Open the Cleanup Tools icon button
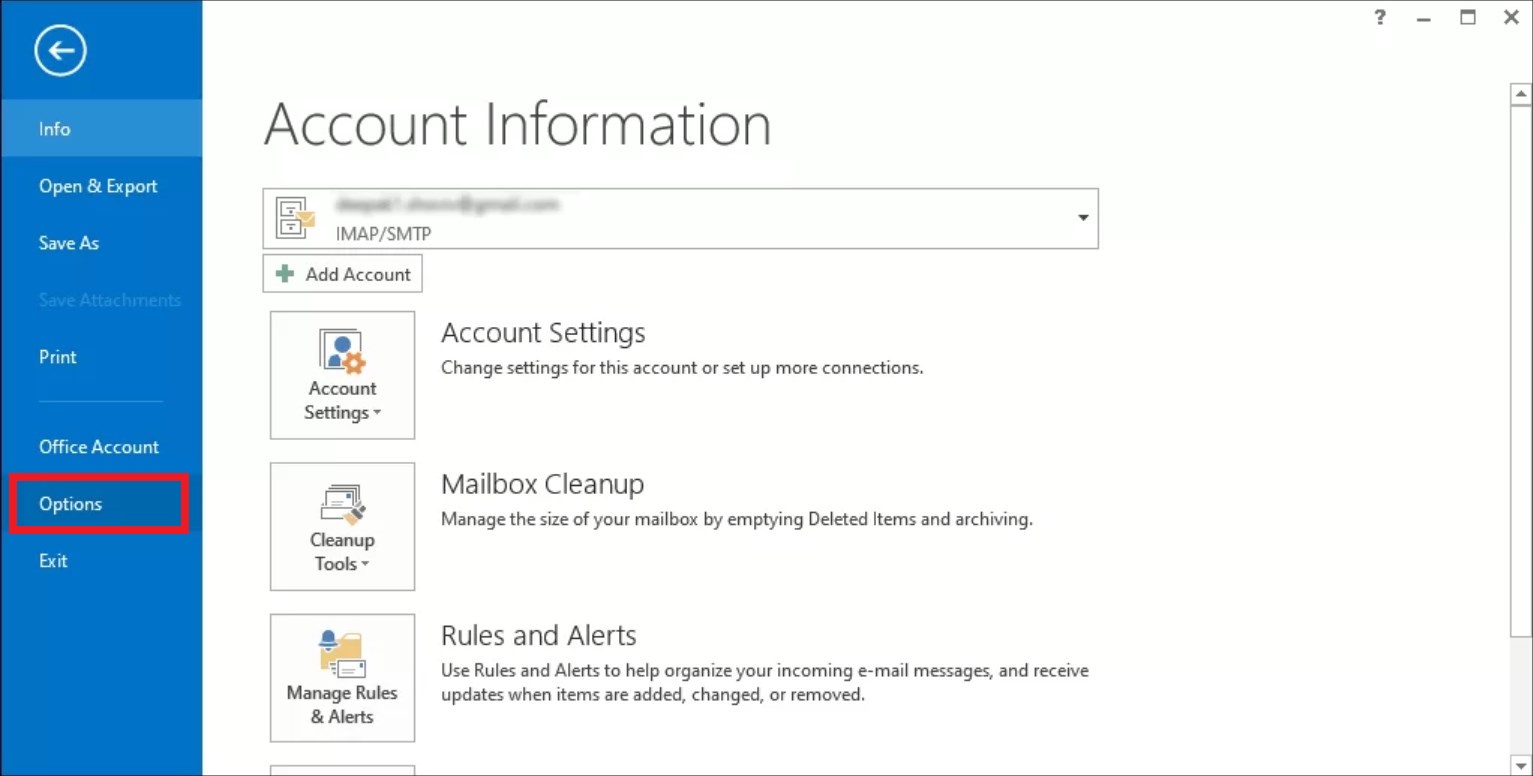Screen dimensions: 1533x776 tap(342, 526)
